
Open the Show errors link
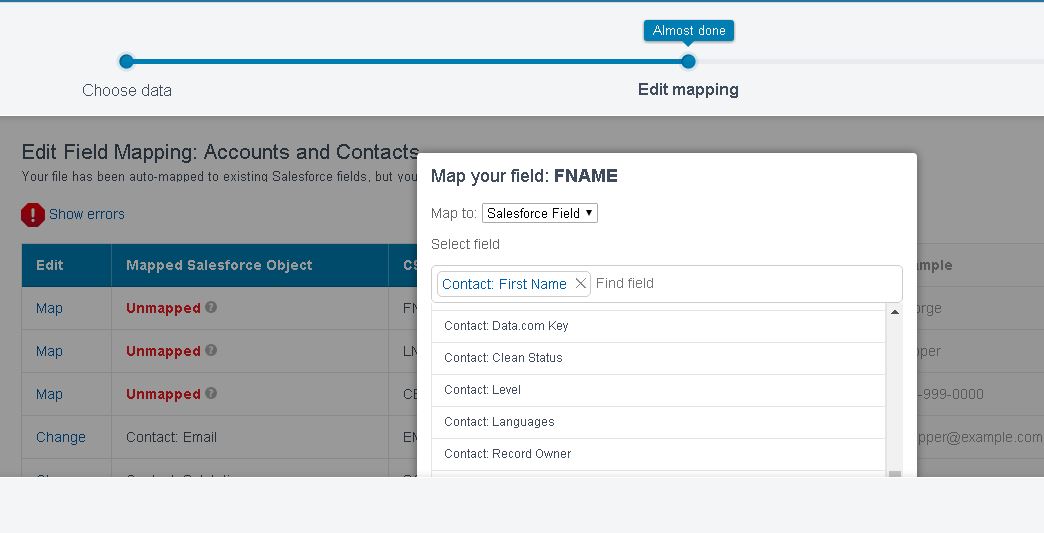87,214
